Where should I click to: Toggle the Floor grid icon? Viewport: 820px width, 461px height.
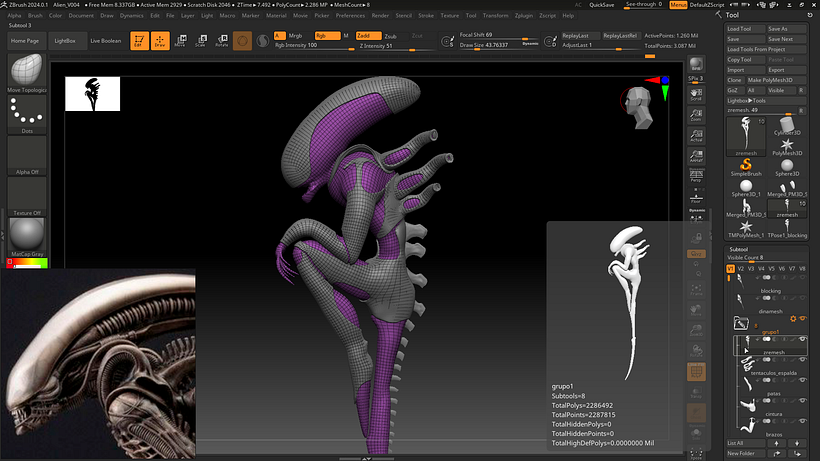point(696,198)
